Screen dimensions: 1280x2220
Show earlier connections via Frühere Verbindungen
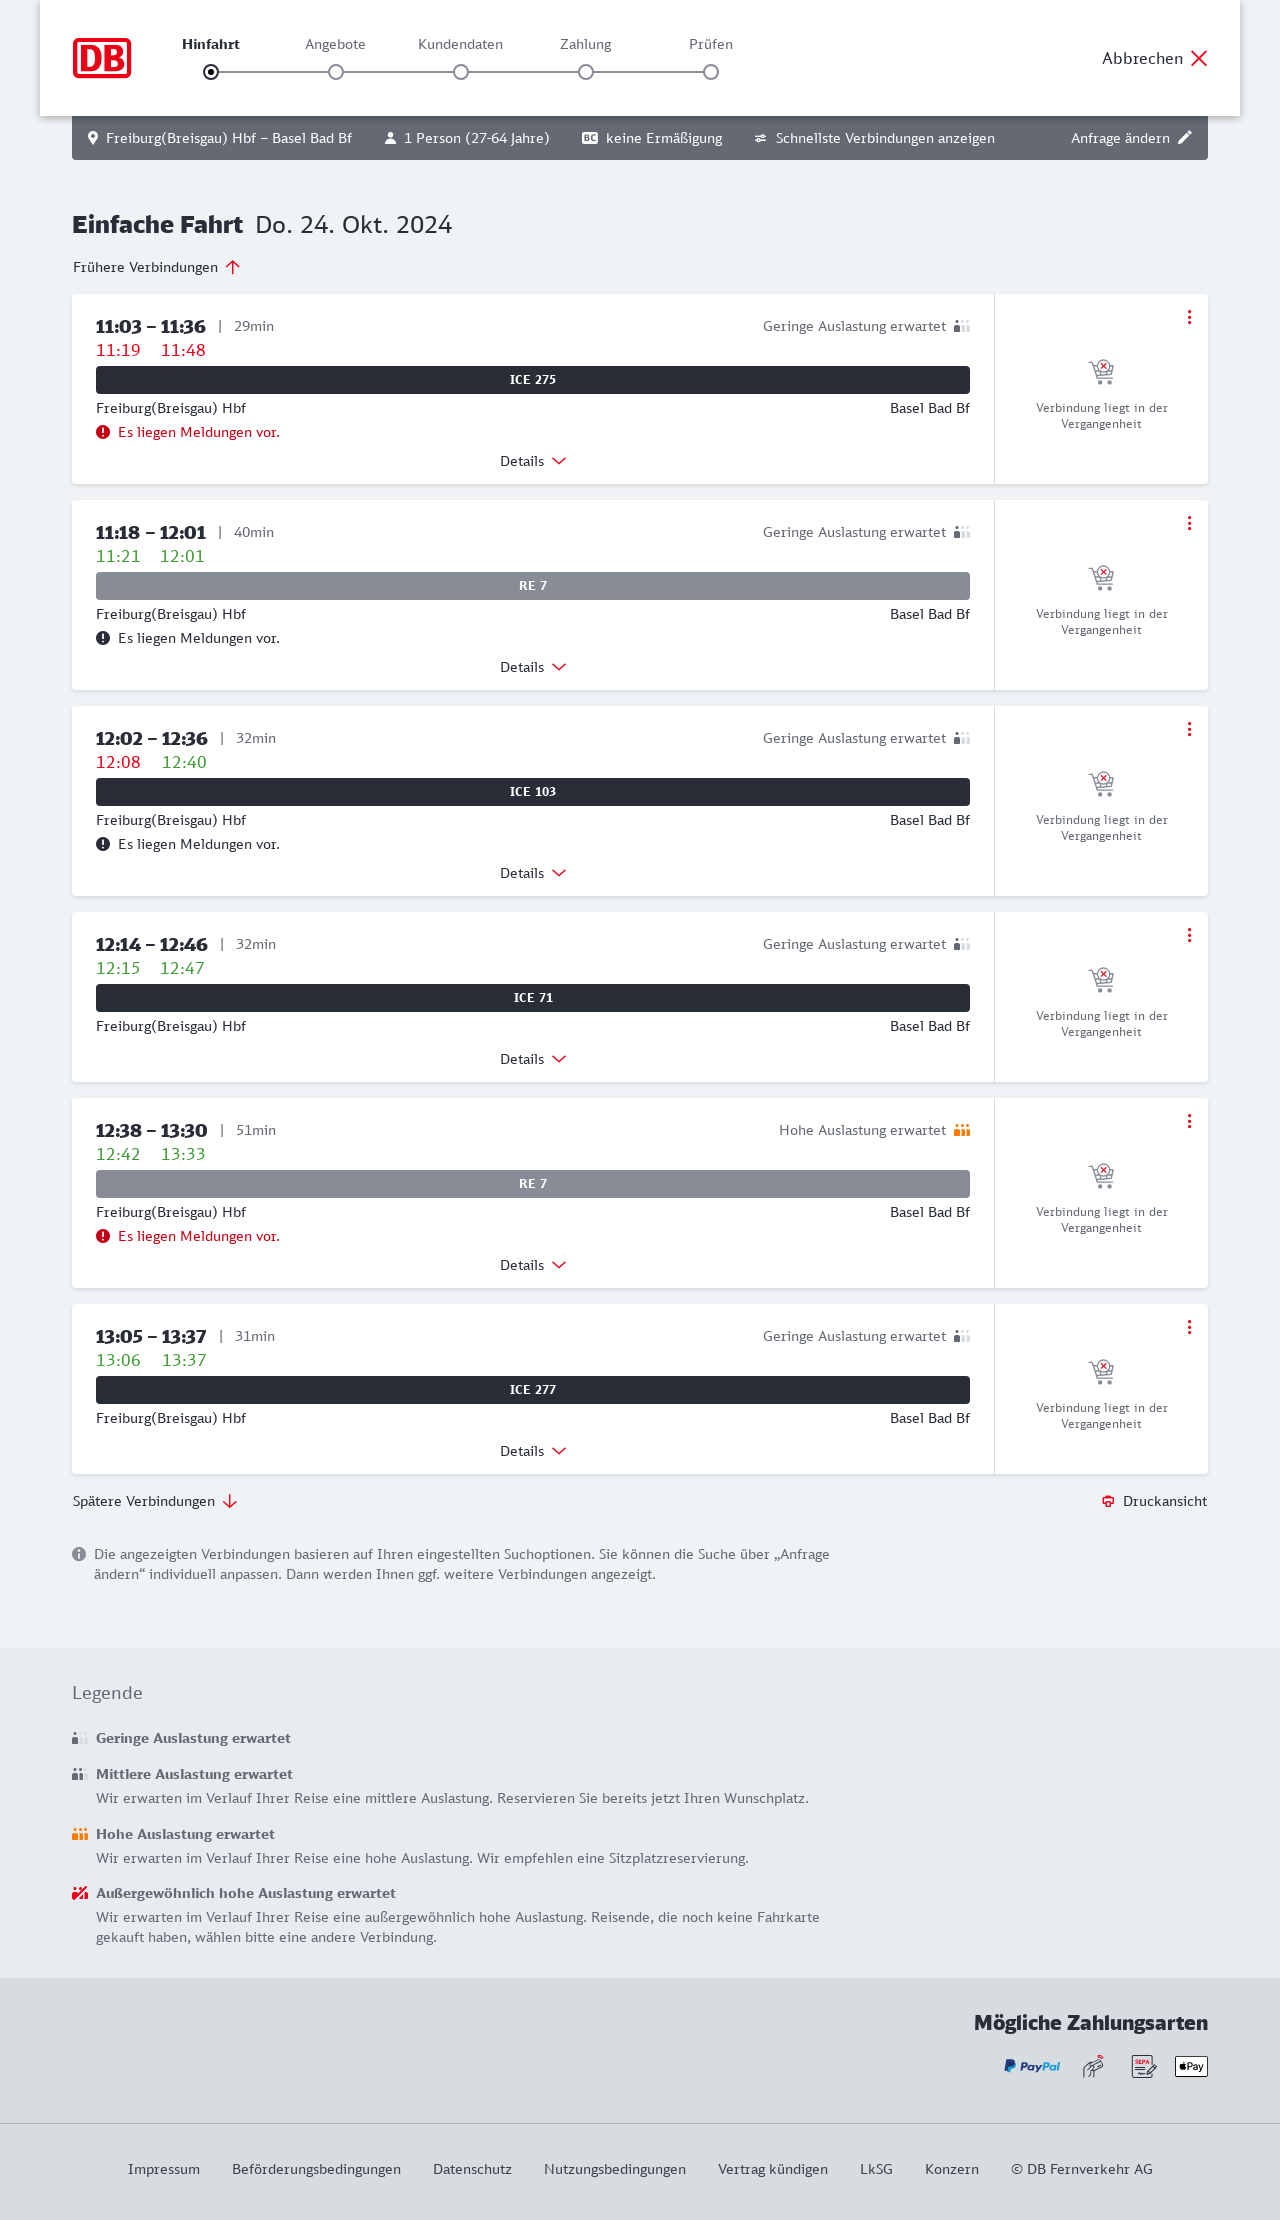click(x=157, y=267)
